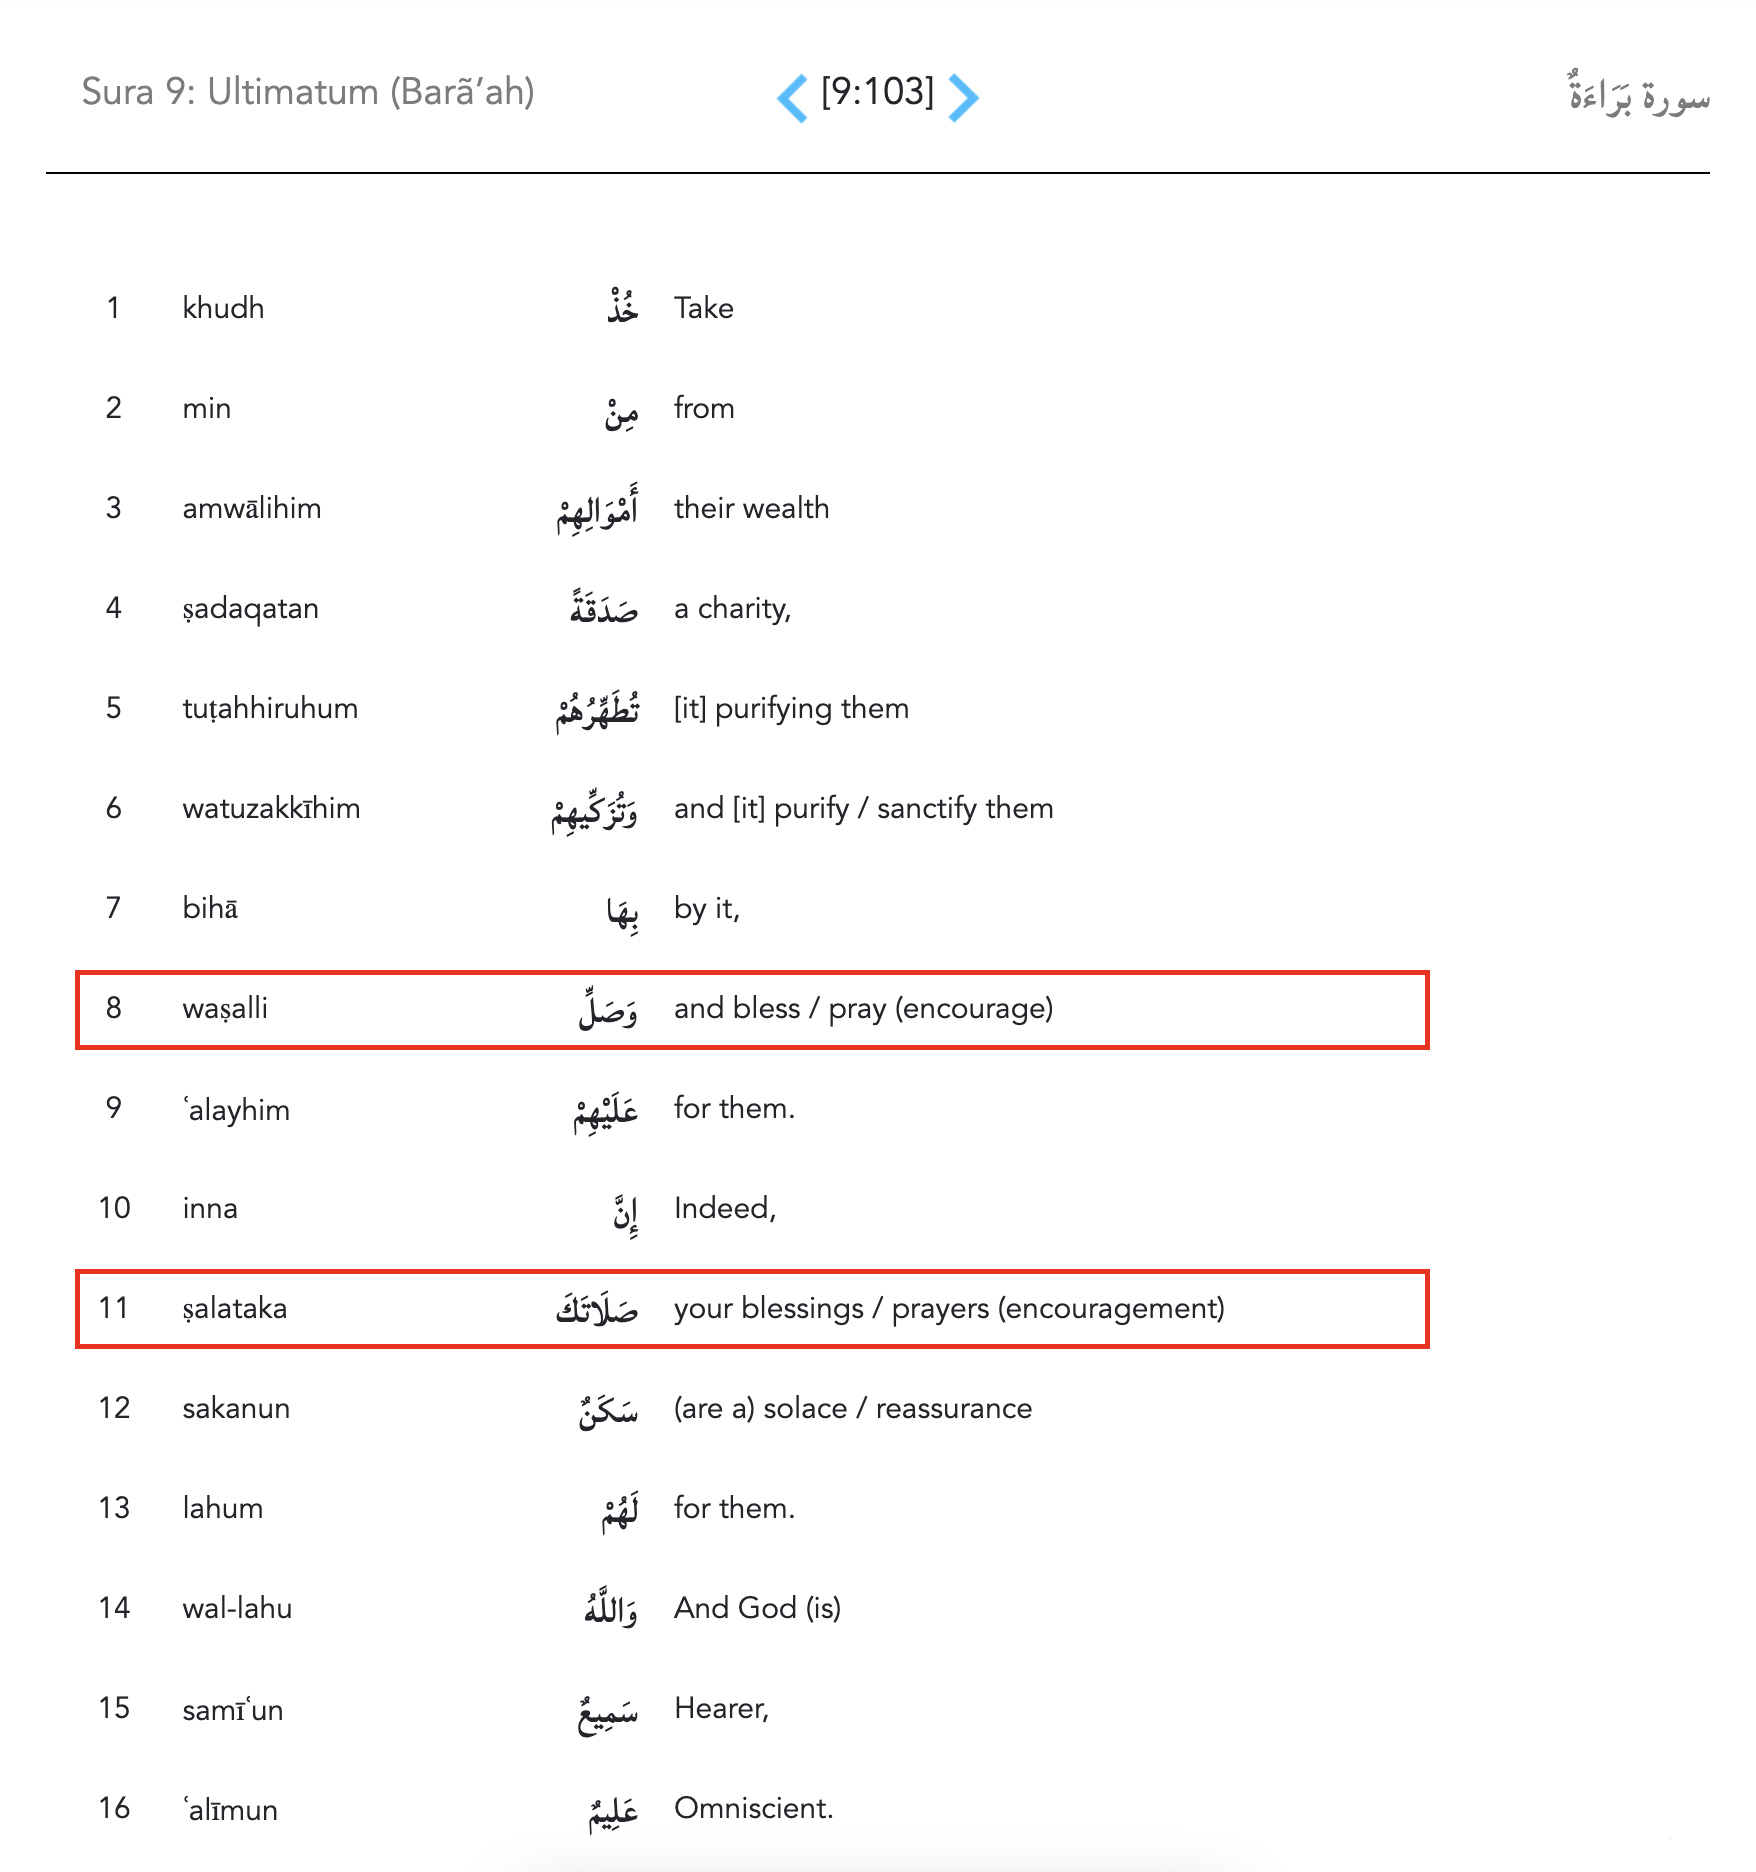Select the highlighted row for word 11 ṣalataka

click(x=752, y=1309)
